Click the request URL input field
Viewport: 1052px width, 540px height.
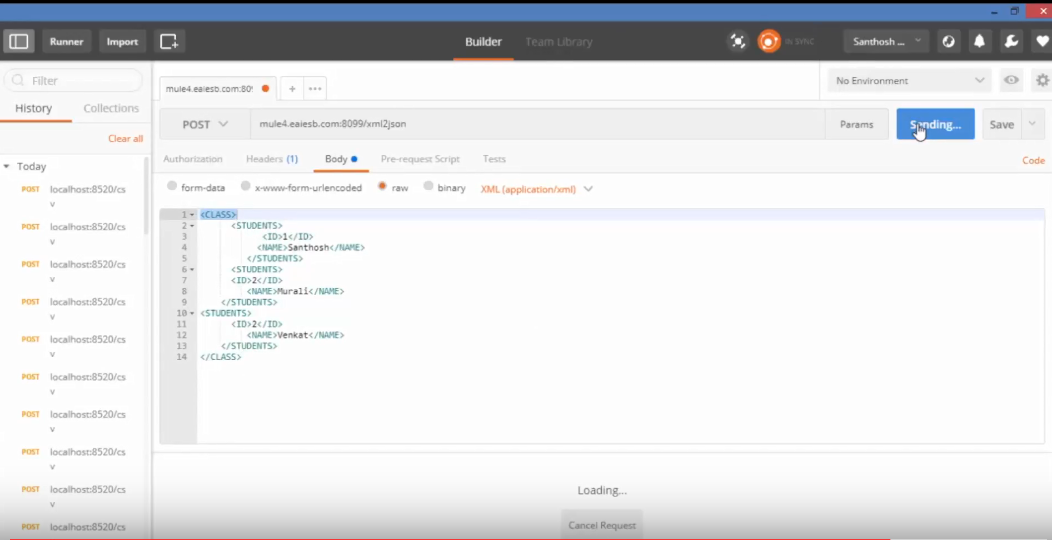[536, 124]
